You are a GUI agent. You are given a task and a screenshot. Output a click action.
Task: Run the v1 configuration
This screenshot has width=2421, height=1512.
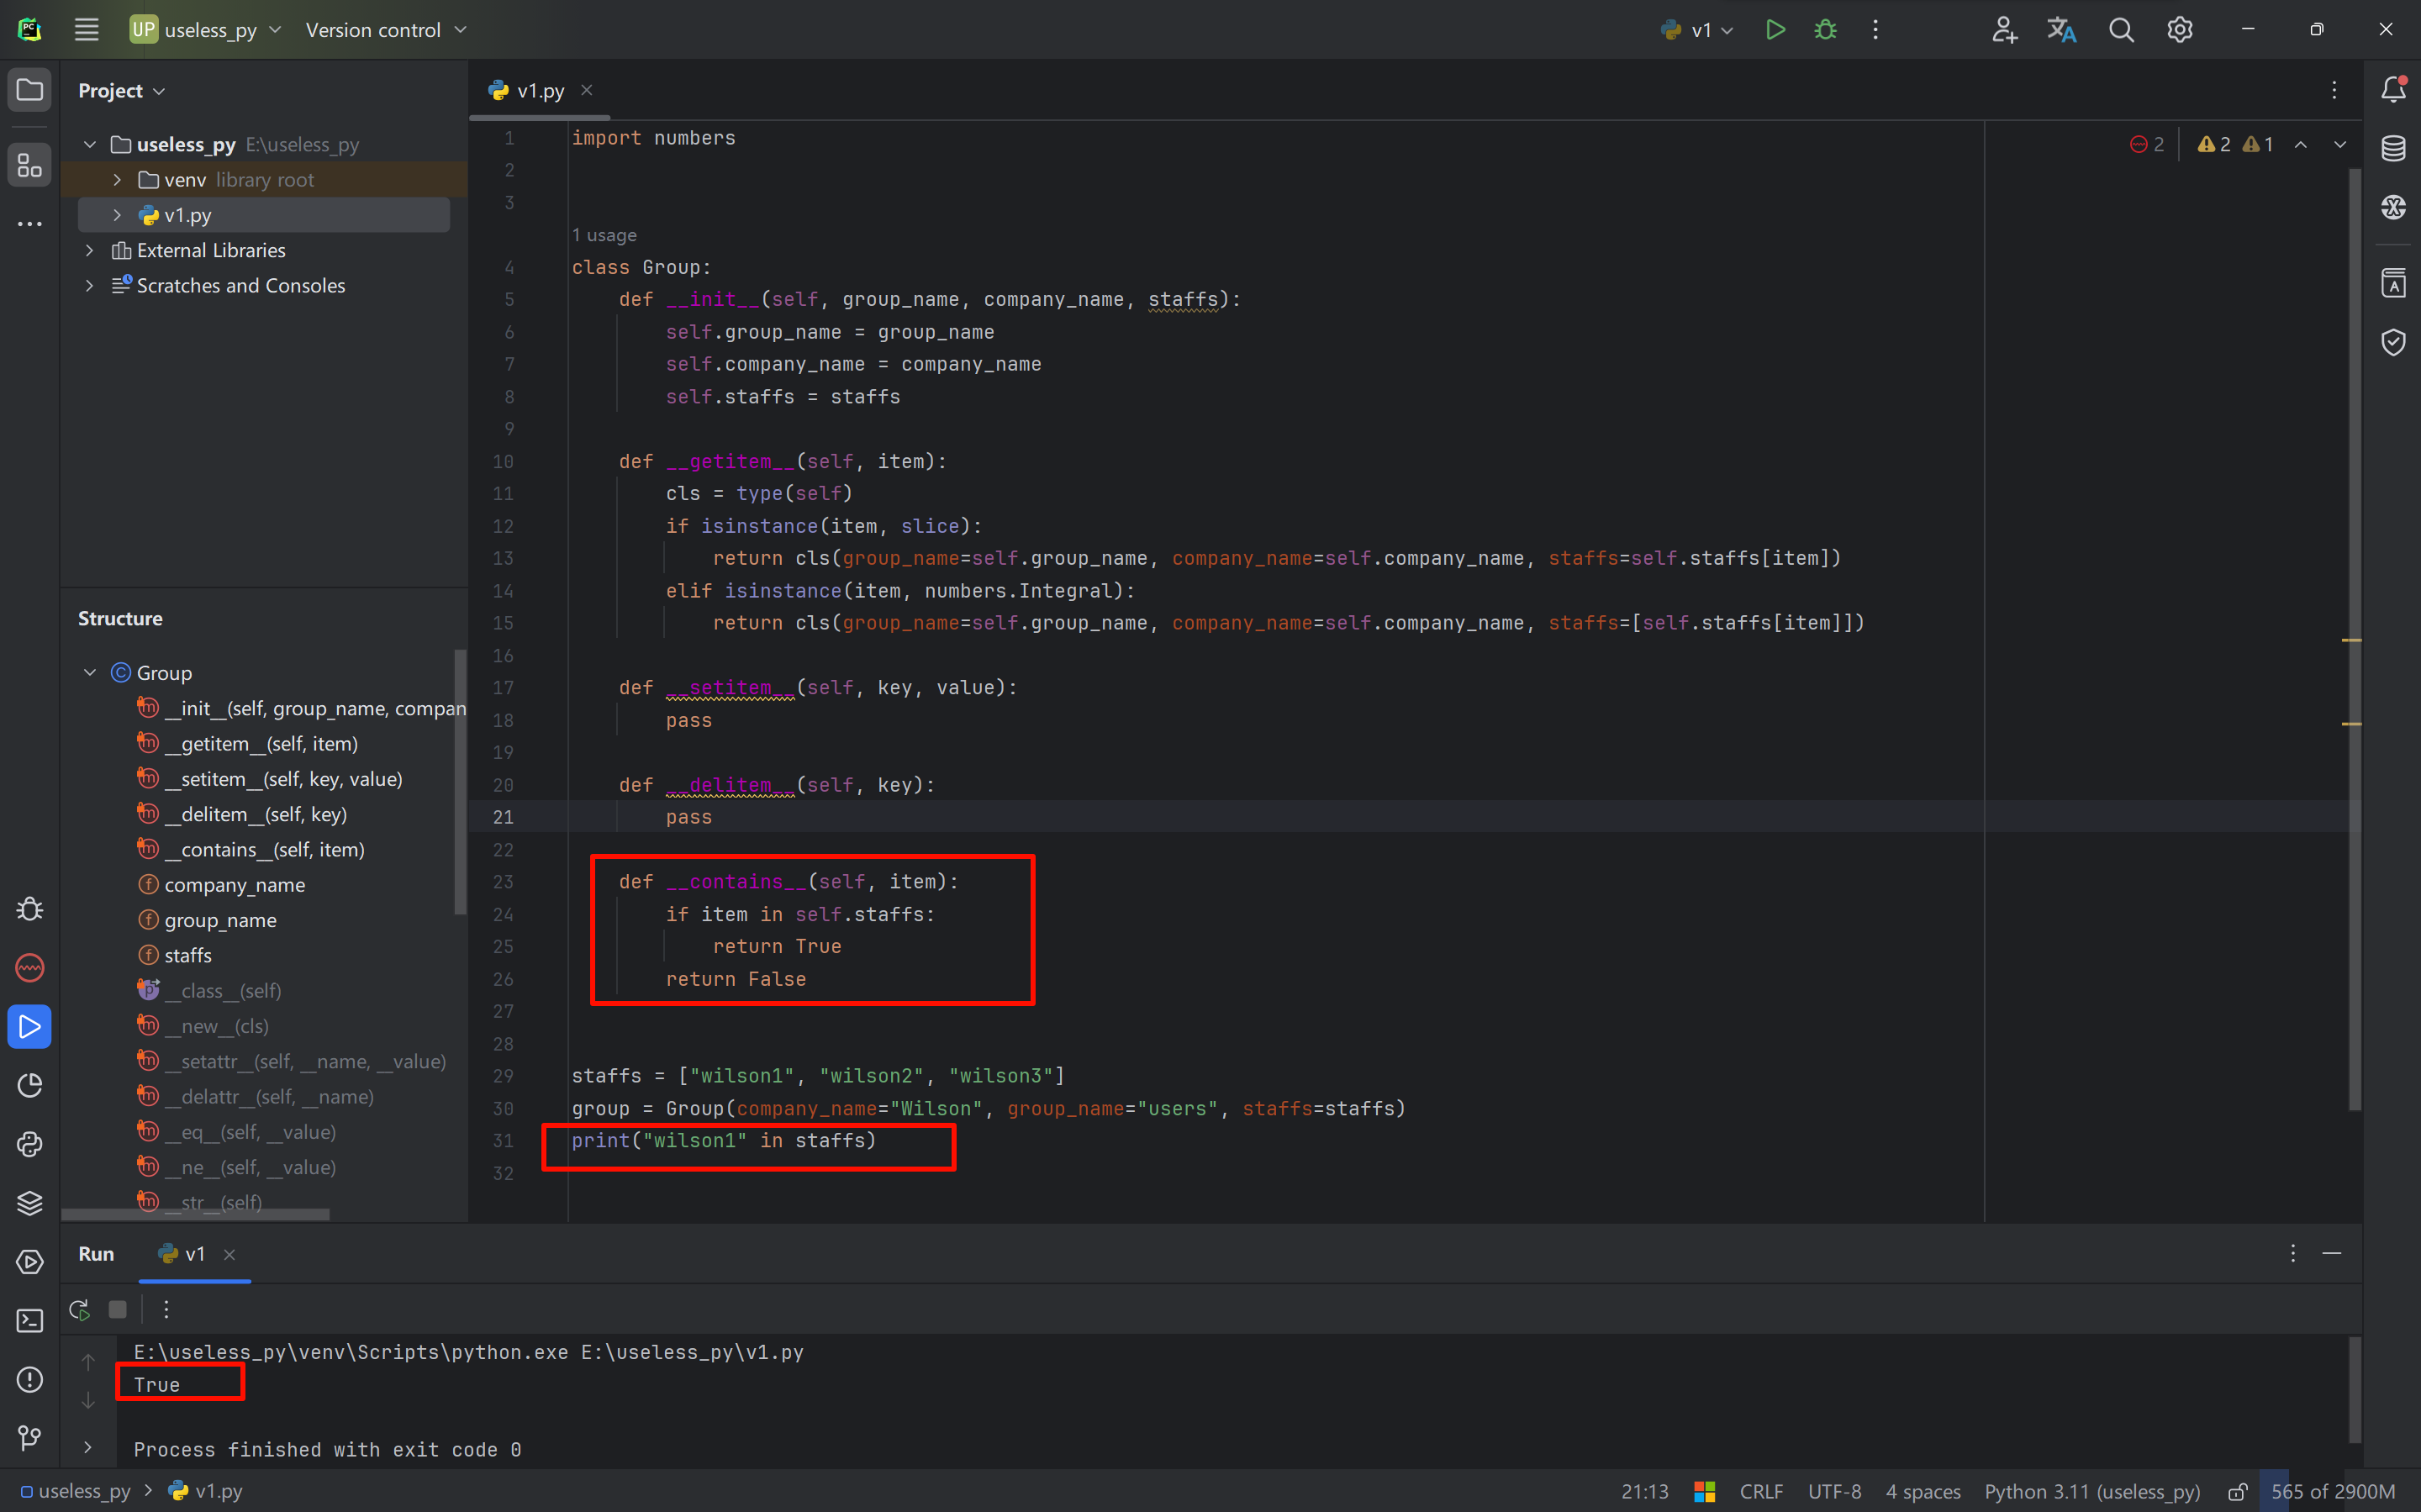[1775, 30]
